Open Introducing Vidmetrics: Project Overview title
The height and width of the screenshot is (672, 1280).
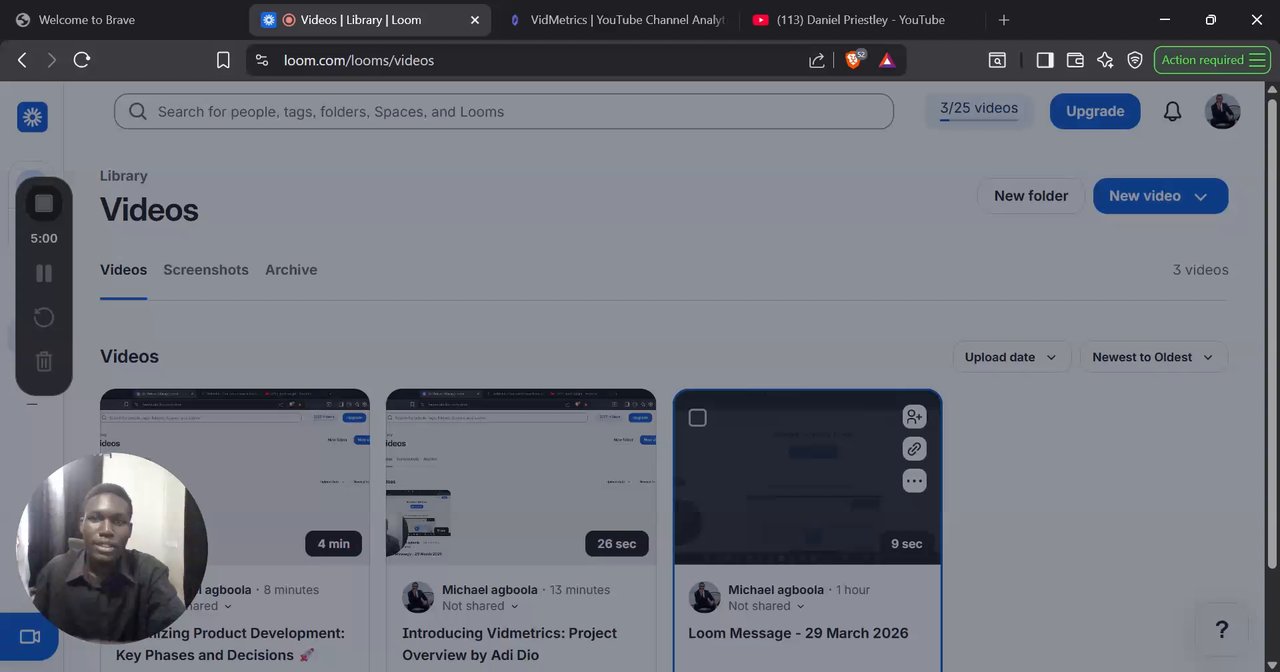tap(509, 644)
